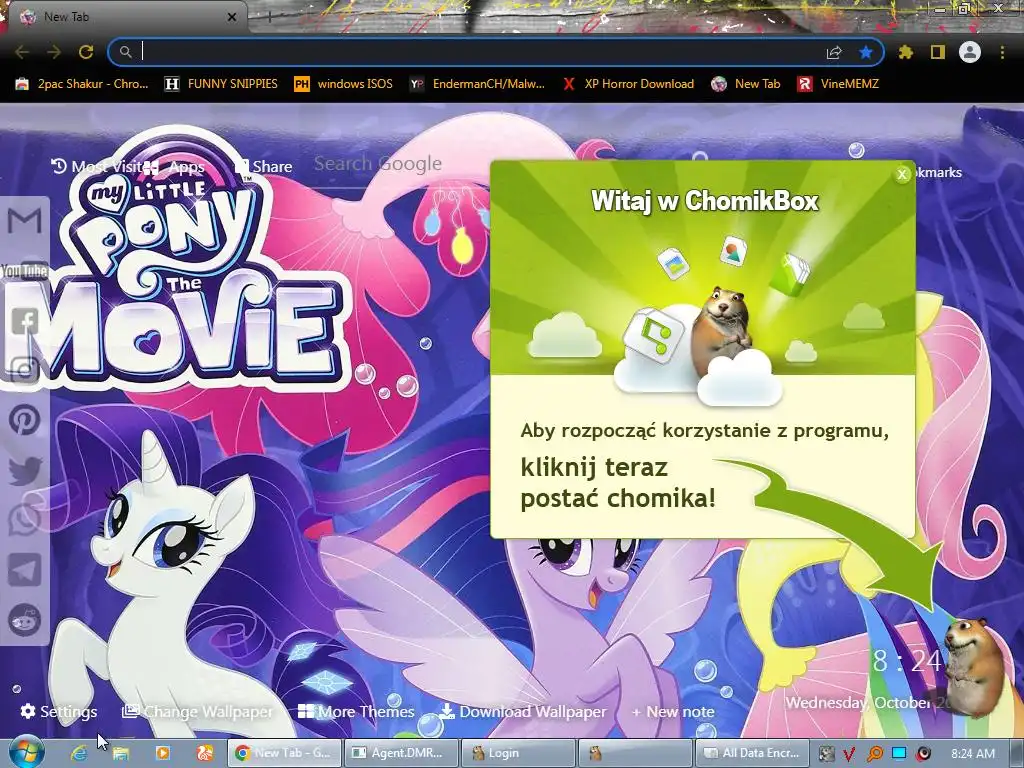The height and width of the screenshot is (768, 1024).
Task: Open the New Tab bookmark
Action: click(x=746, y=84)
